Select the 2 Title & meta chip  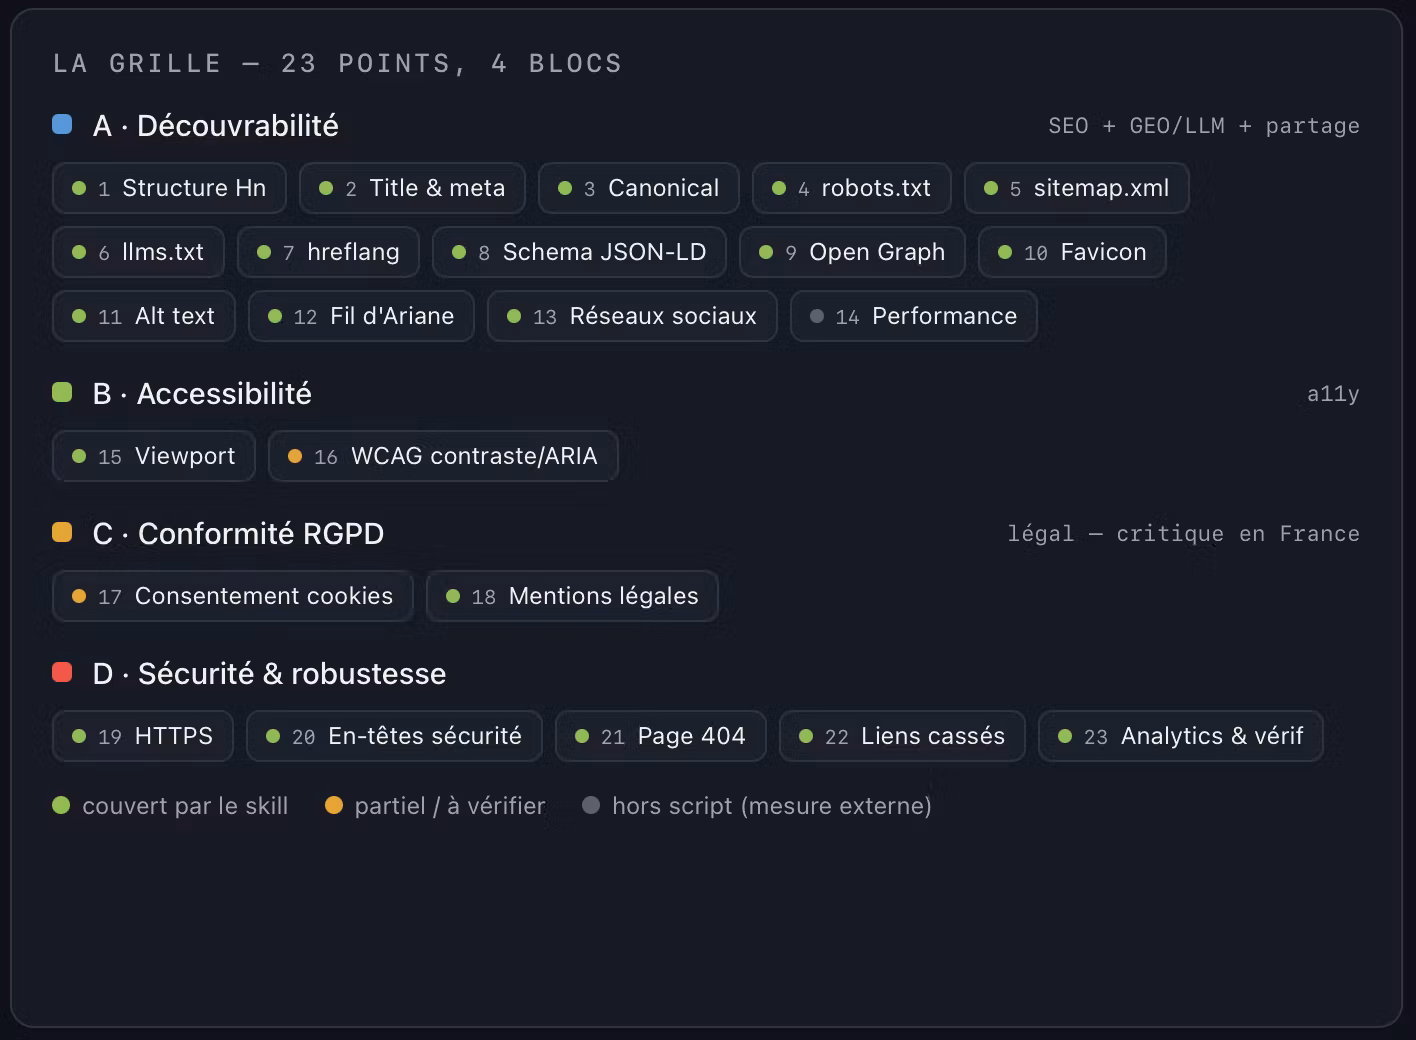pos(412,188)
